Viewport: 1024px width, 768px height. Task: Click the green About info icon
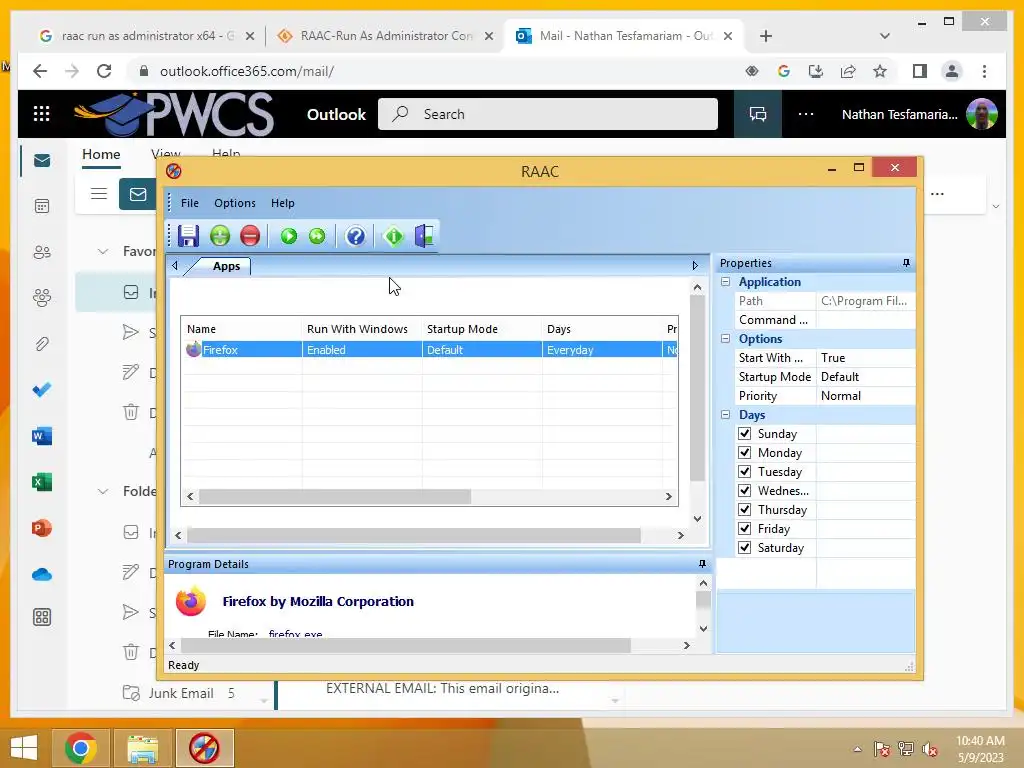[394, 236]
